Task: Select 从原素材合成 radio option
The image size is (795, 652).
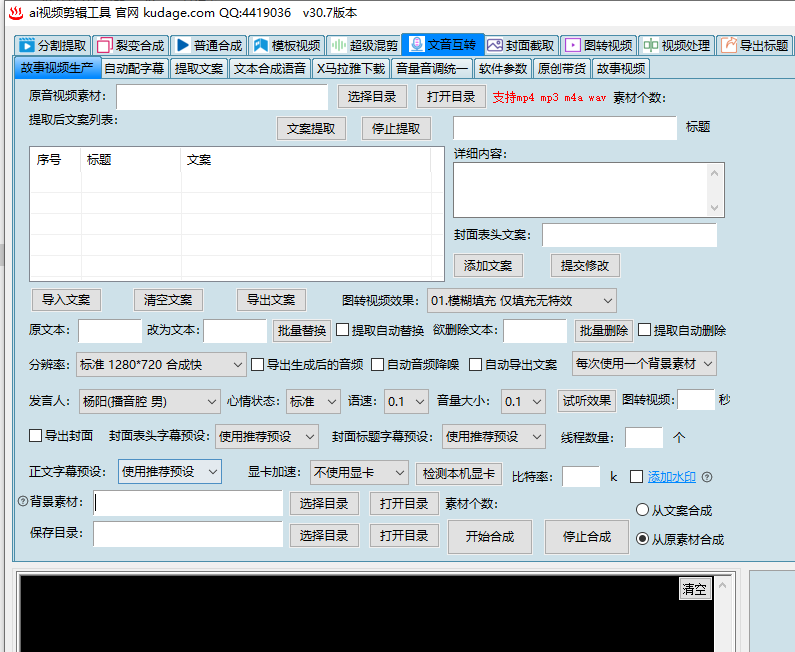Action: 642,539
